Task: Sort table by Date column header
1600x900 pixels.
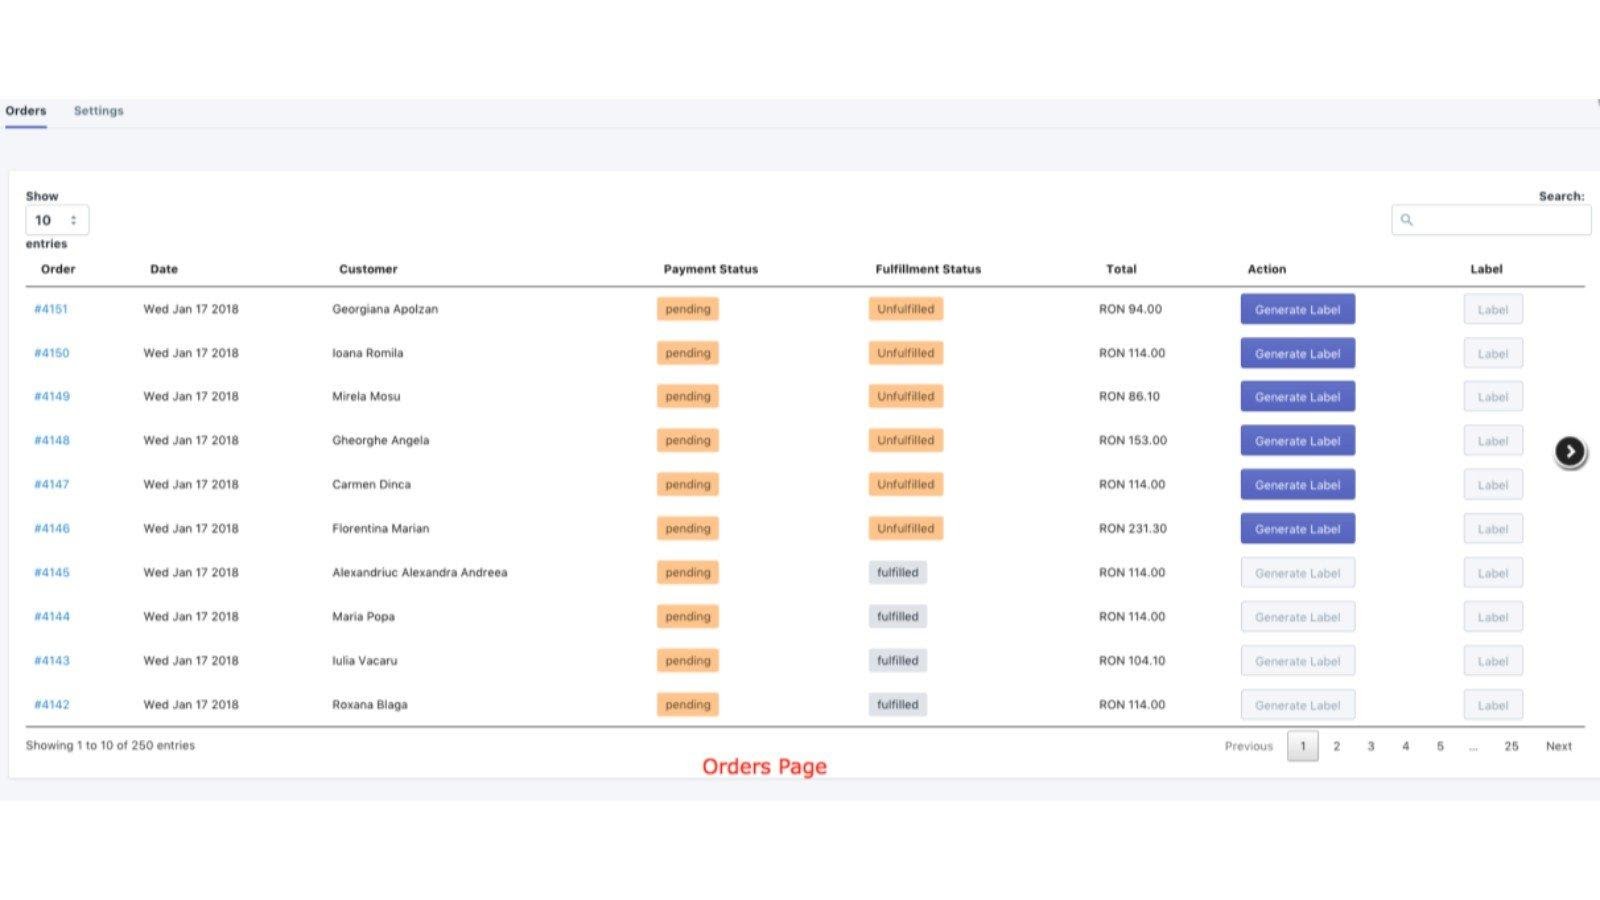Action: 164,269
